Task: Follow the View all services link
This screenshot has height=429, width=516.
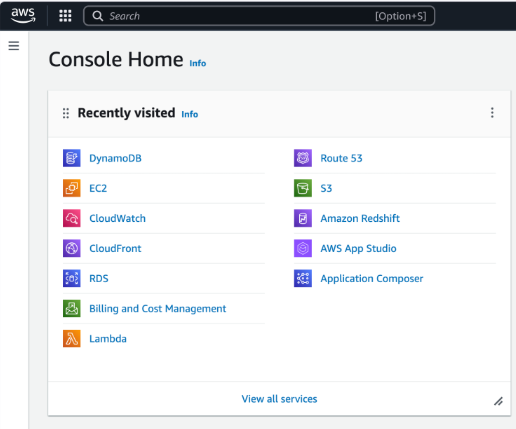Action: [279, 399]
